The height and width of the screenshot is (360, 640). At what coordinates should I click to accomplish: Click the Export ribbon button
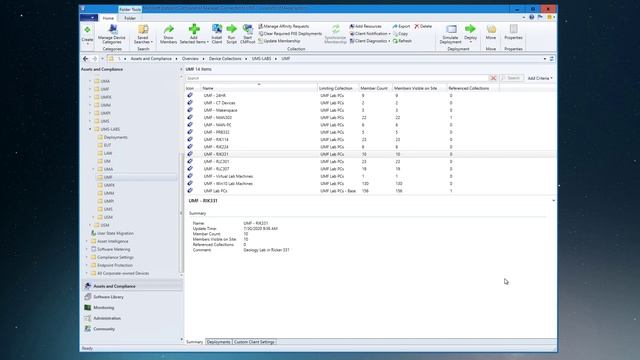point(401,26)
